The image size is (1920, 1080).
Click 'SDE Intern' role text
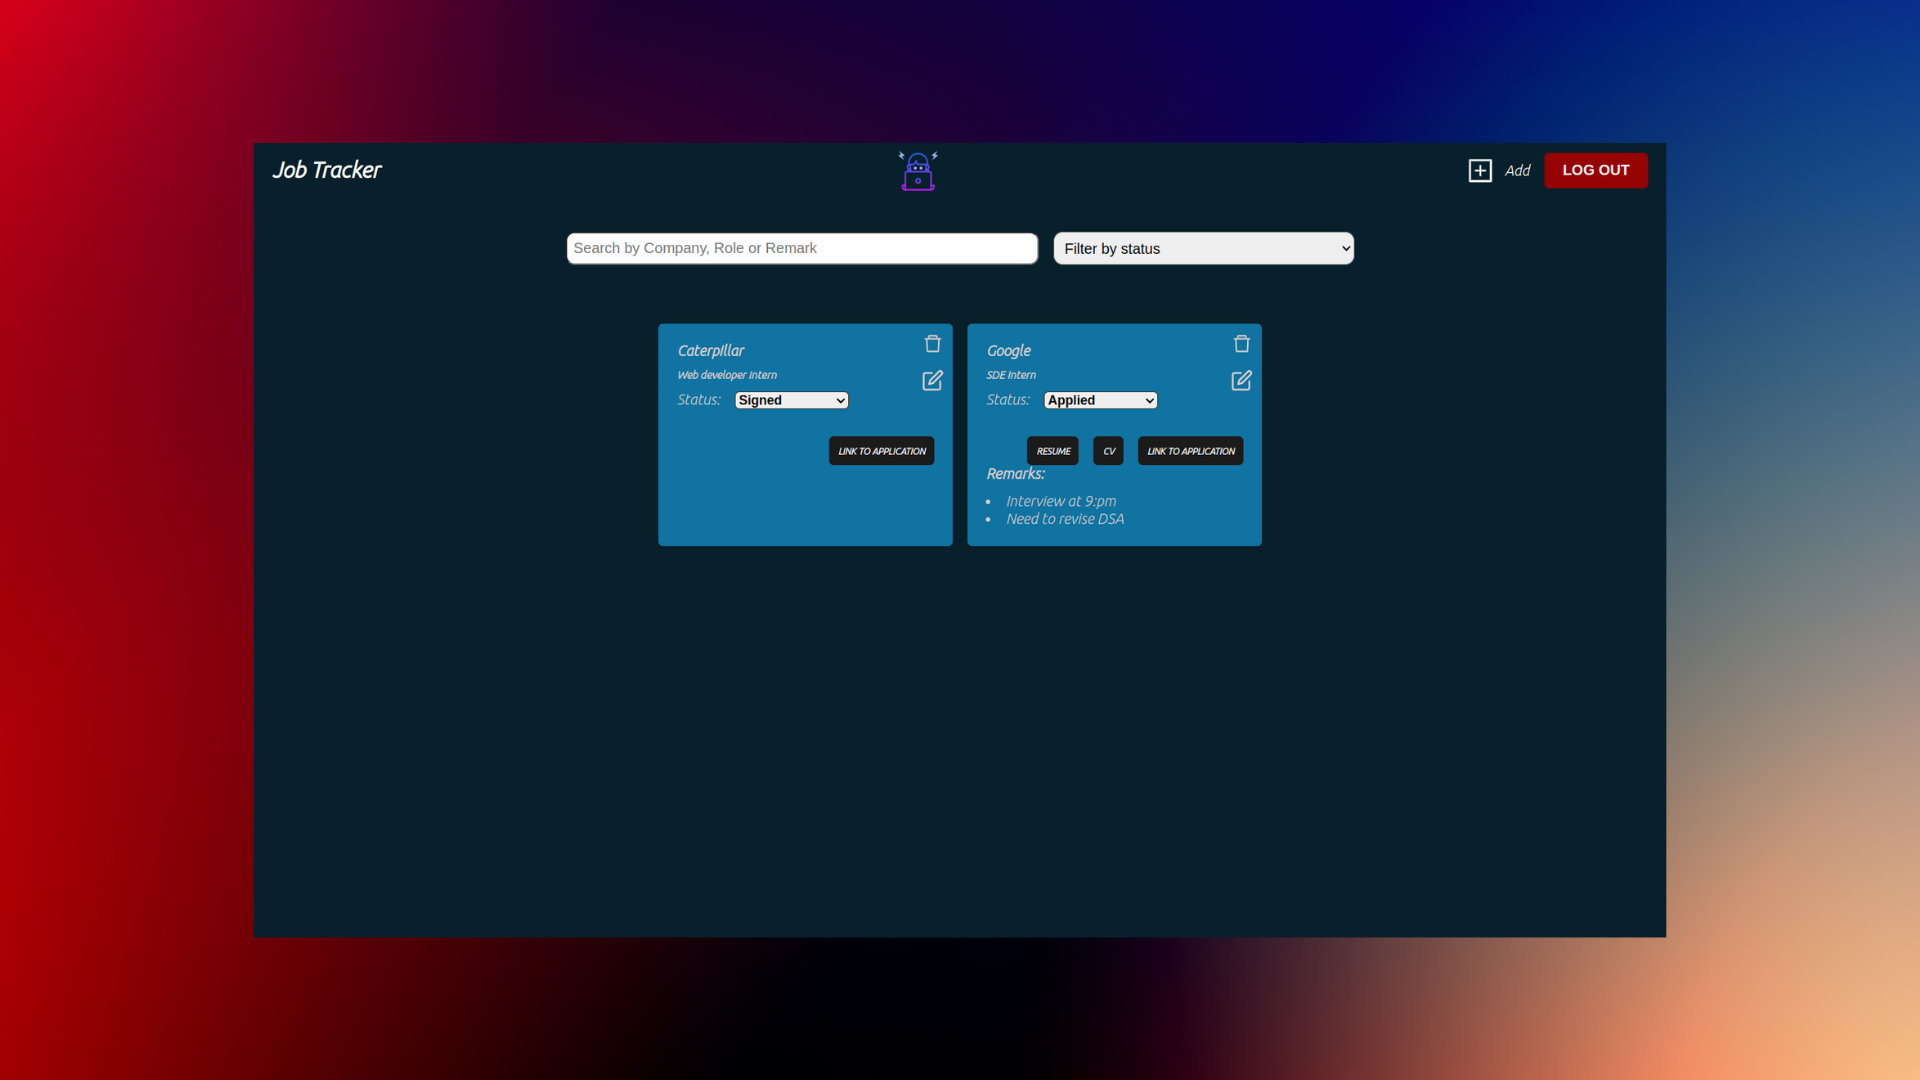coord(1011,375)
